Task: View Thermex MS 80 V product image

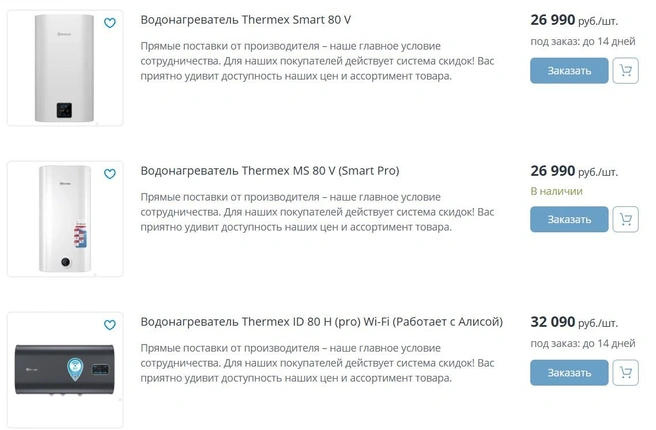Action: point(65,219)
